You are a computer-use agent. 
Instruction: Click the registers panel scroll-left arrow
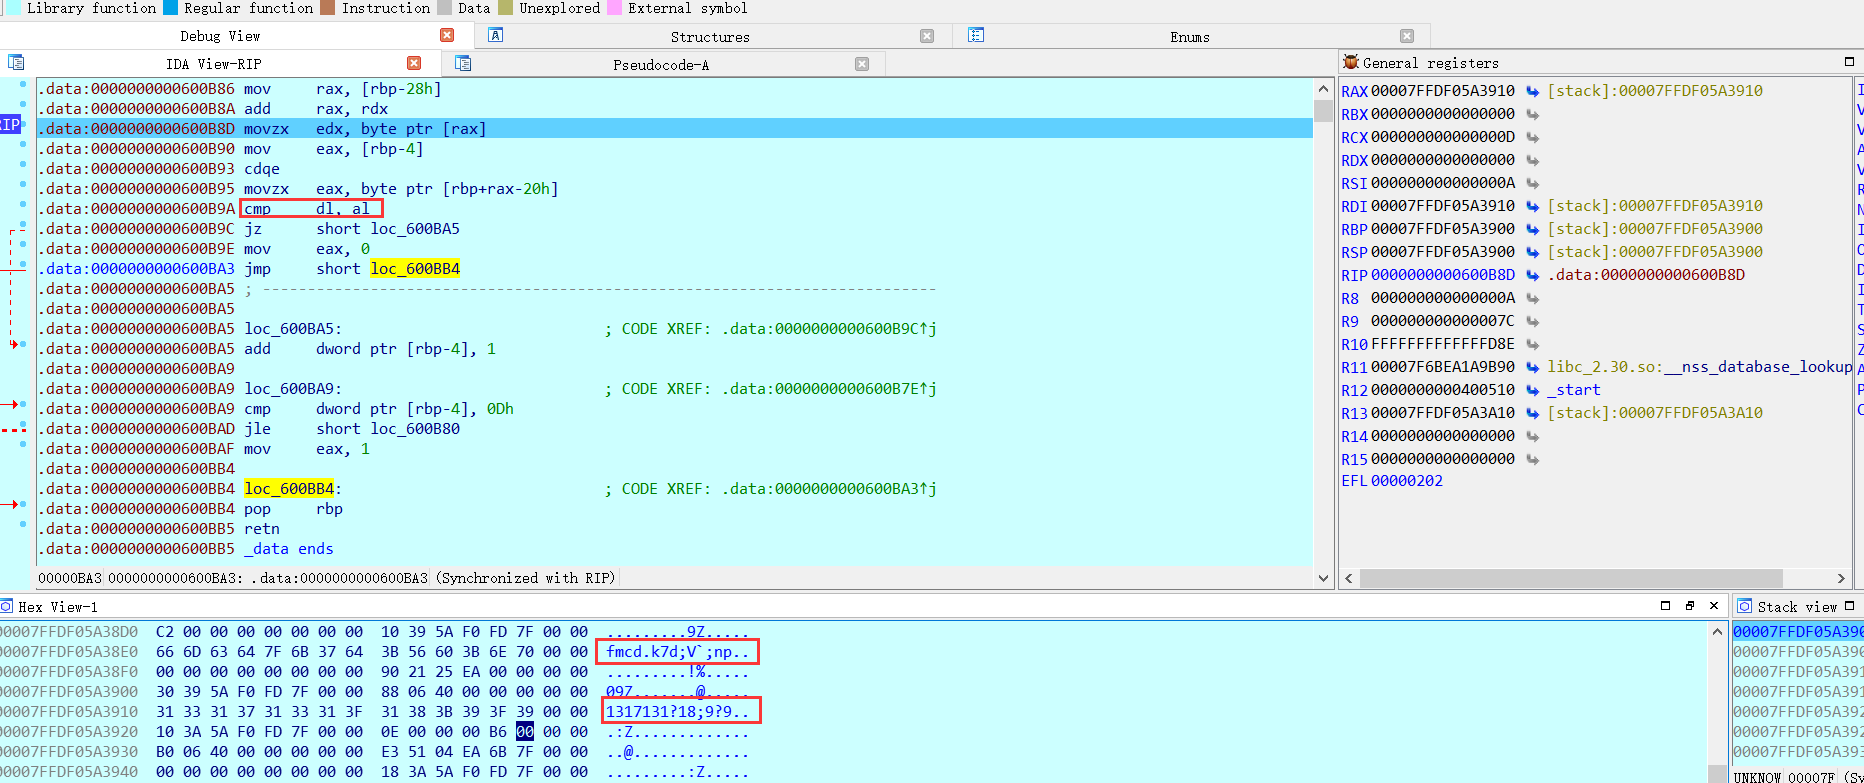1349,578
